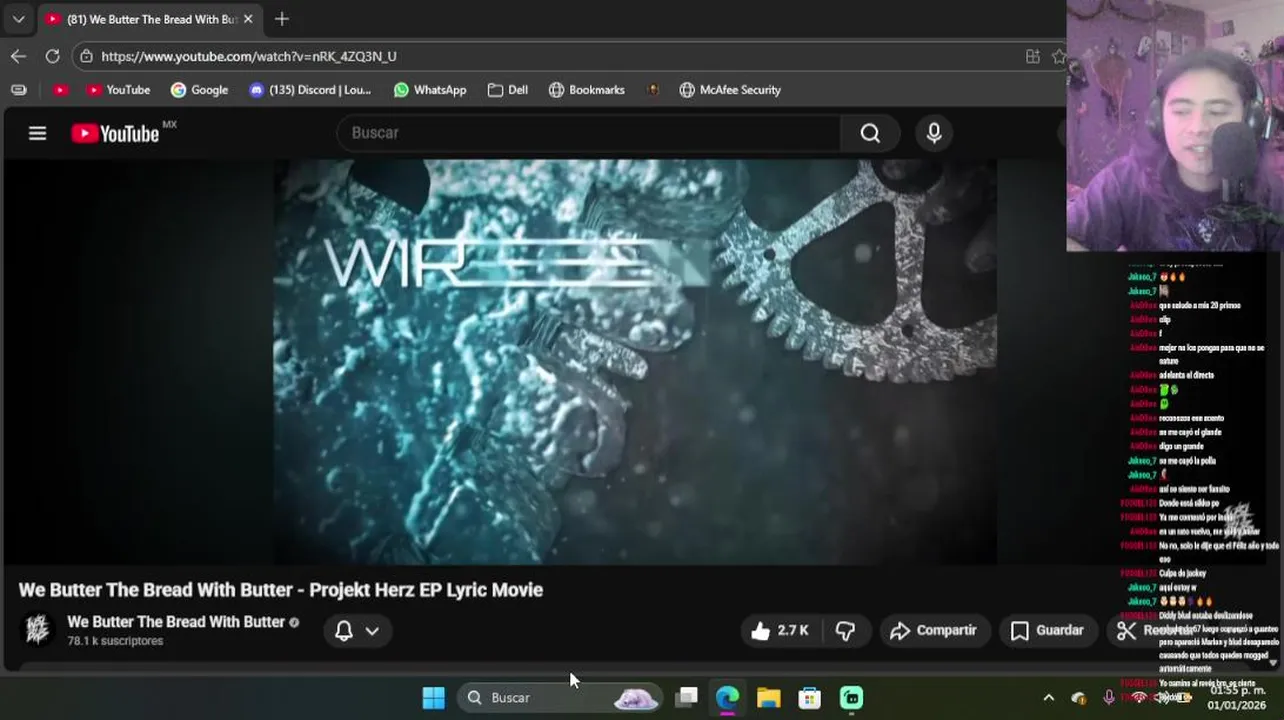Open Task View from the taskbar

[x=686, y=697]
